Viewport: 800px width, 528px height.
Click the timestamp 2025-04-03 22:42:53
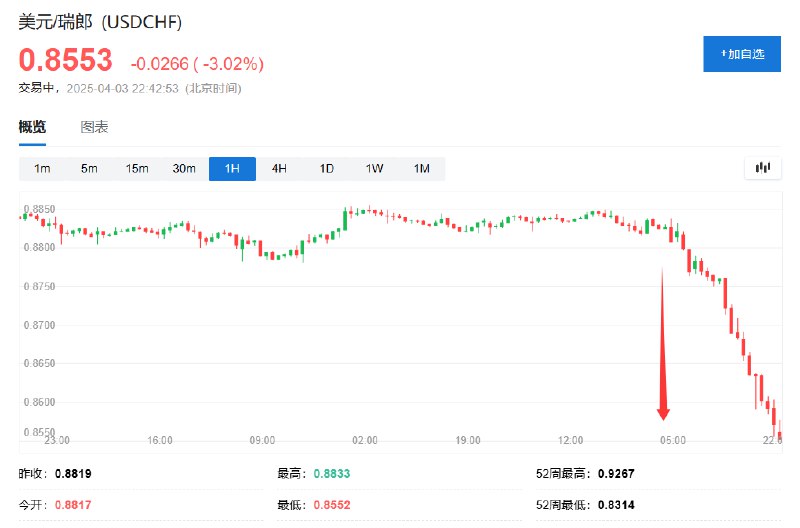pos(122,88)
